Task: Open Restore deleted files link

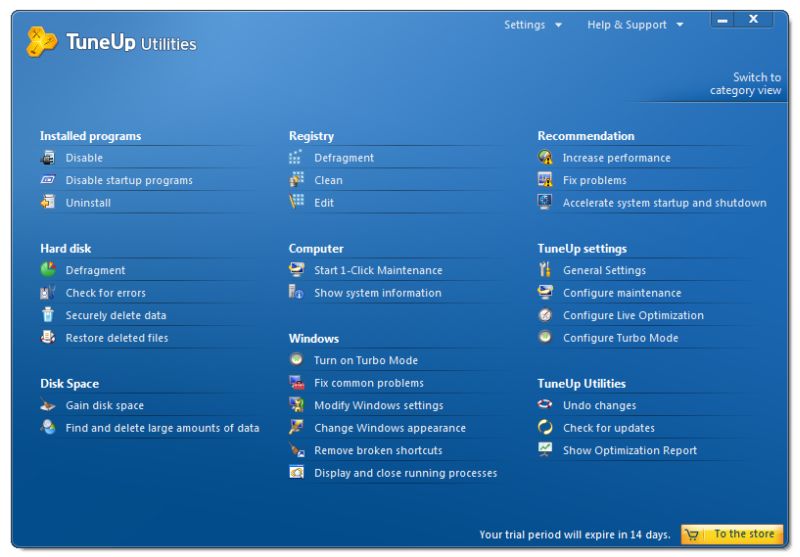Action: click(x=117, y=338)
